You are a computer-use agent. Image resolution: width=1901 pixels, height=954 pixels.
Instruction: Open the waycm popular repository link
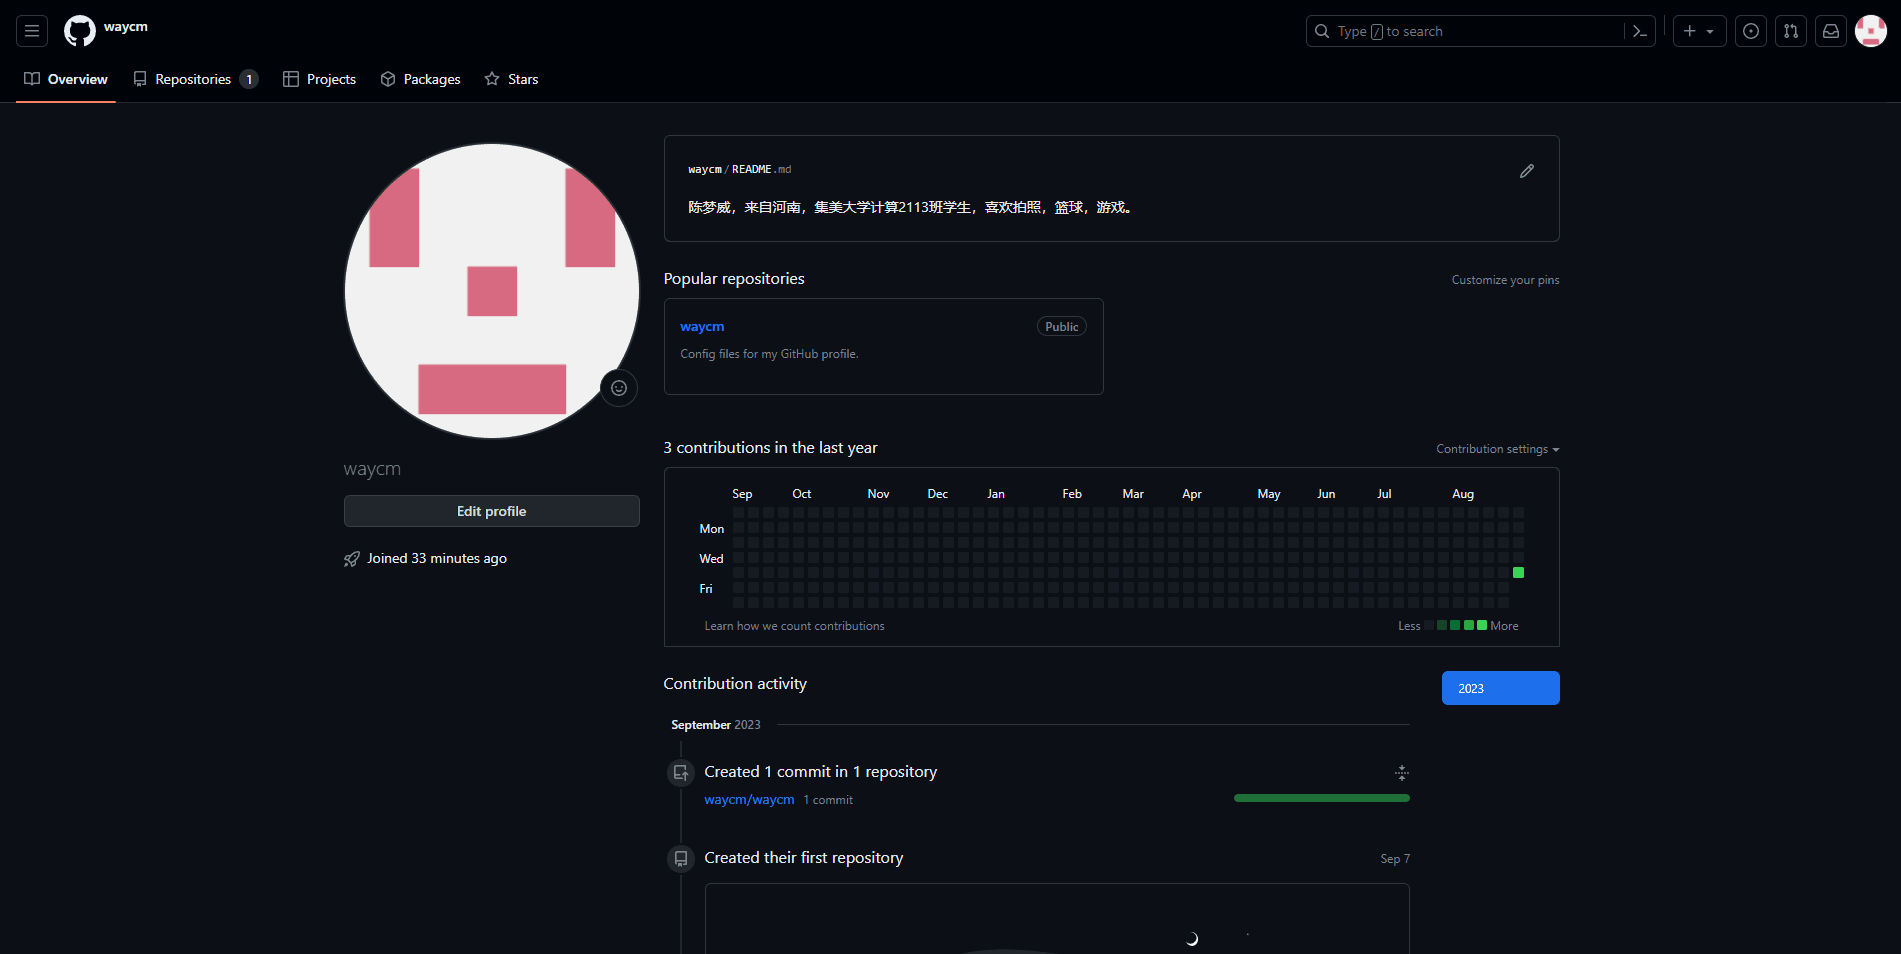point(702,326)
